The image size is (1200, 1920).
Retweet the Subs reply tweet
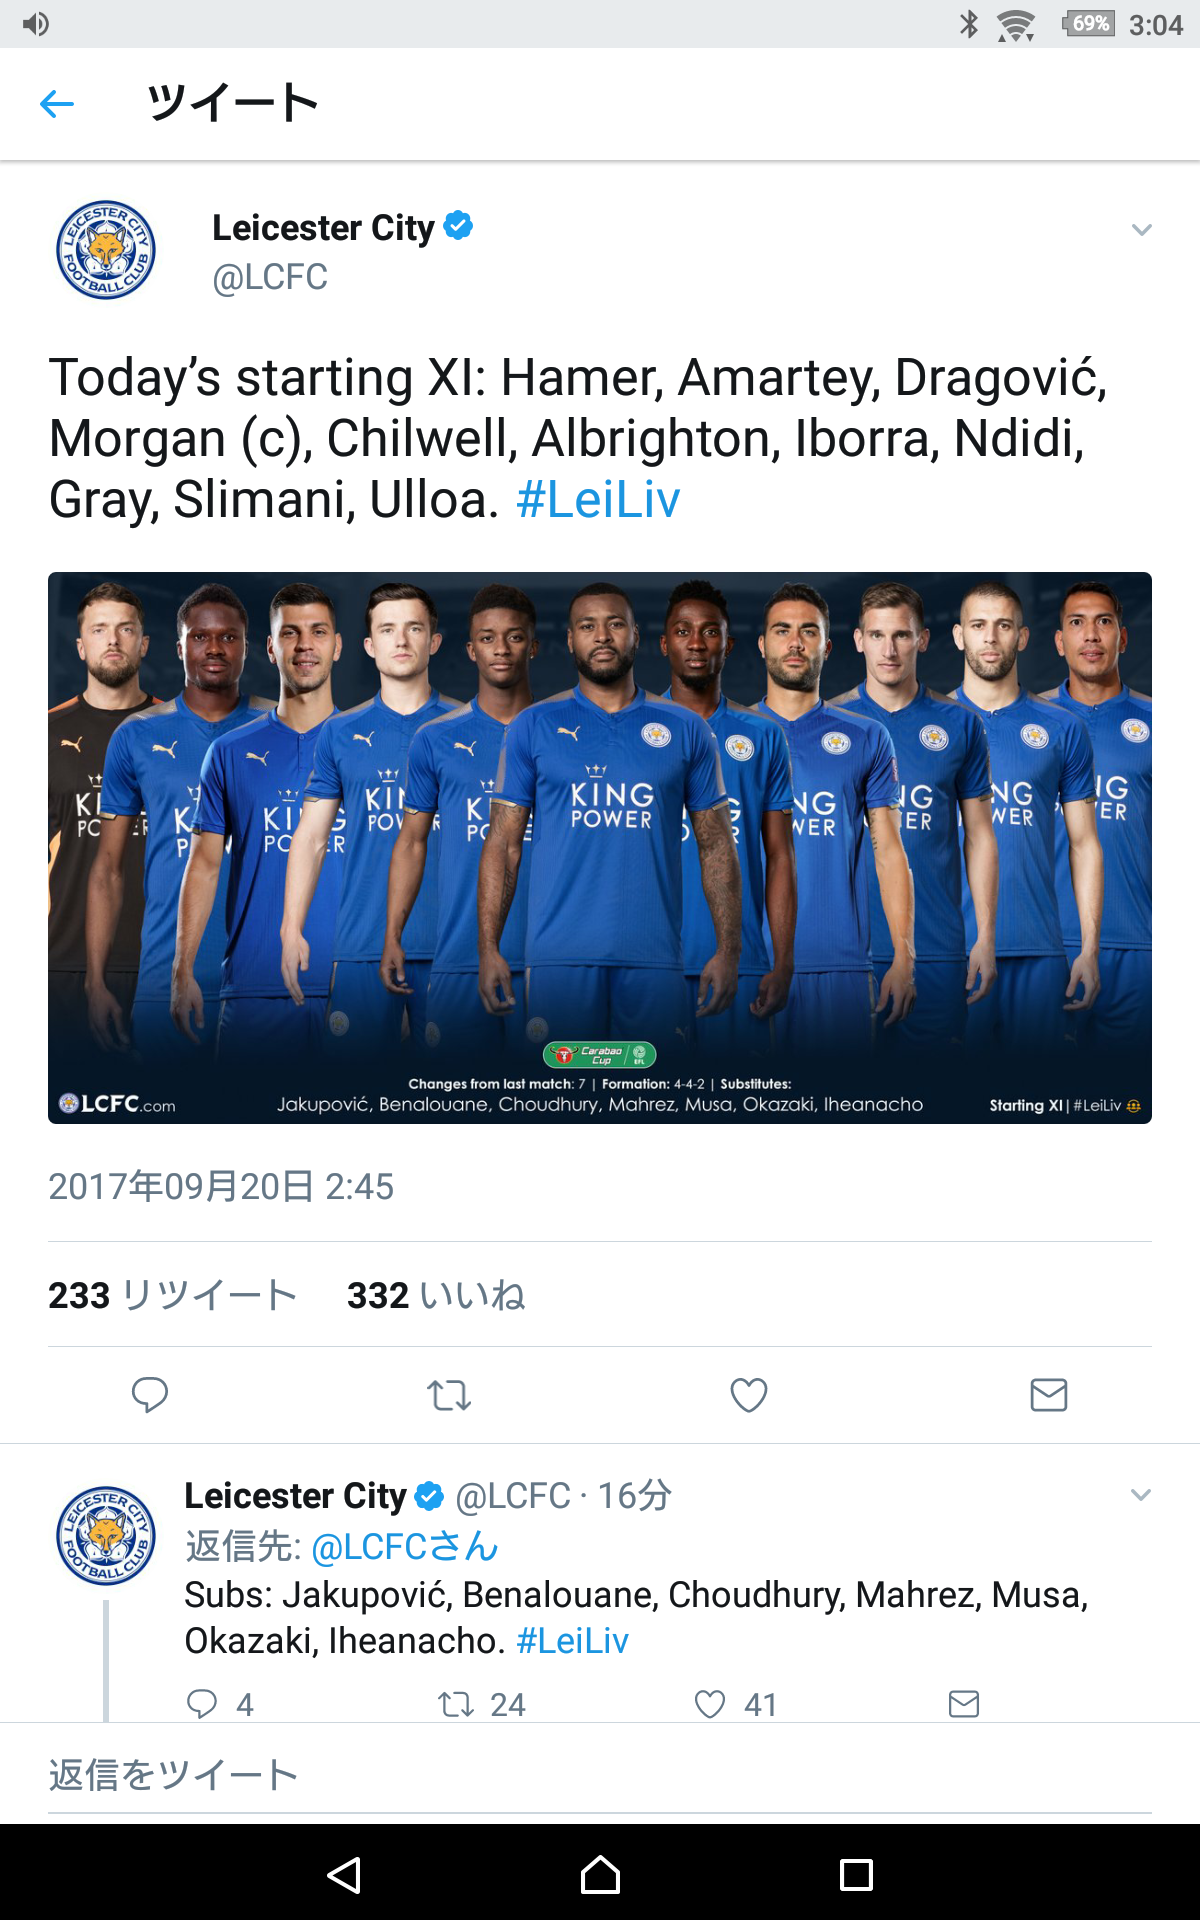point(457,1703)
